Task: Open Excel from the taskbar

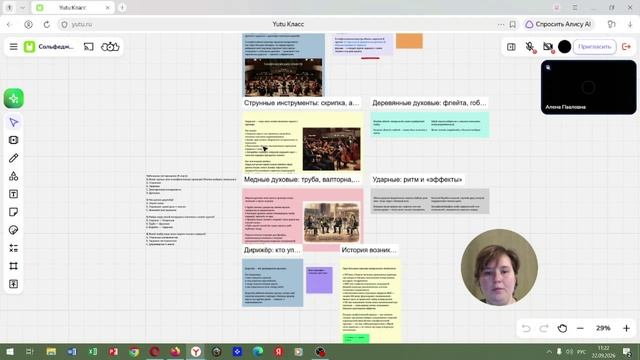Action: pos(93,351)
